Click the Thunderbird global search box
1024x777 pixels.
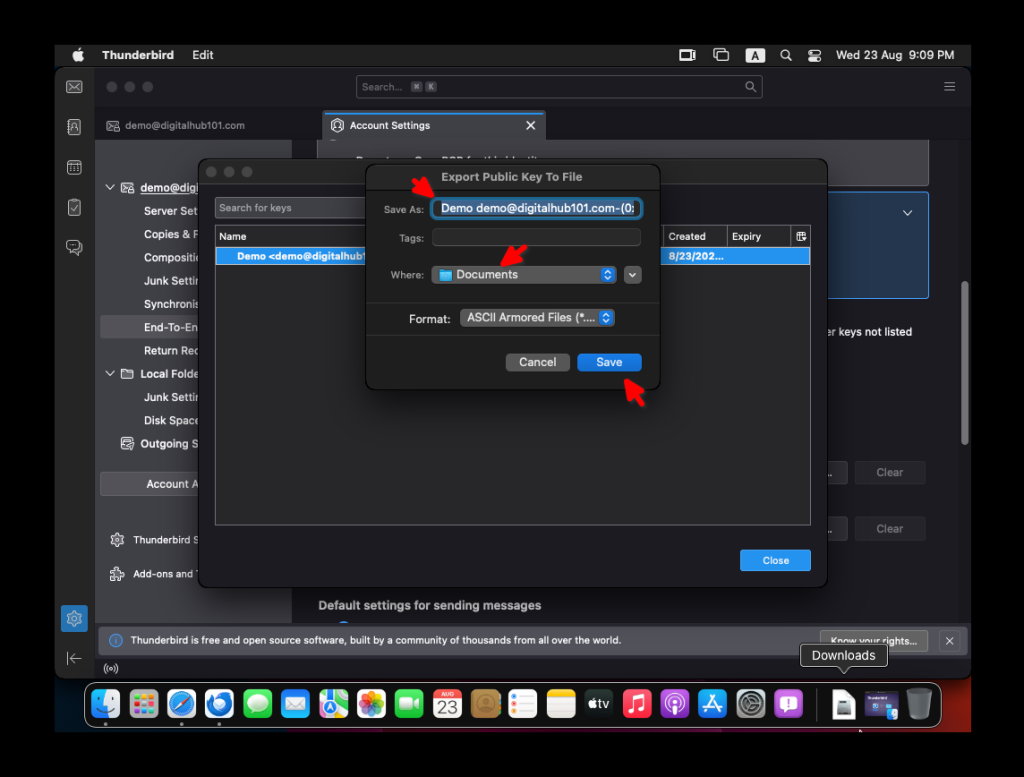[x=559, y=87]
